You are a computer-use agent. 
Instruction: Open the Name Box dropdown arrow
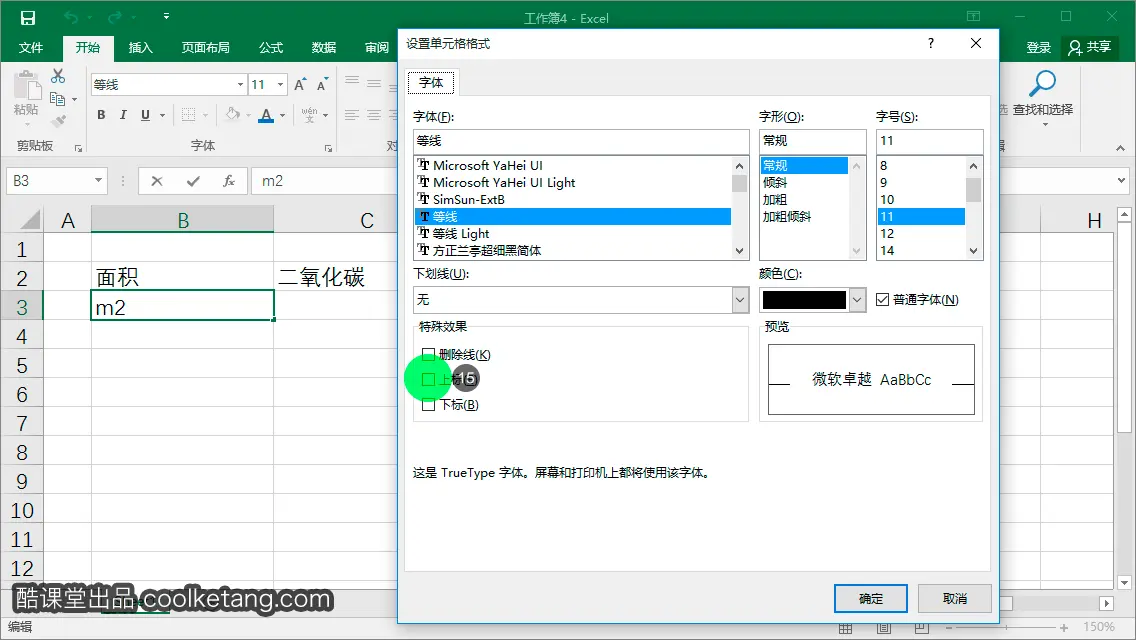coord(98,180)
